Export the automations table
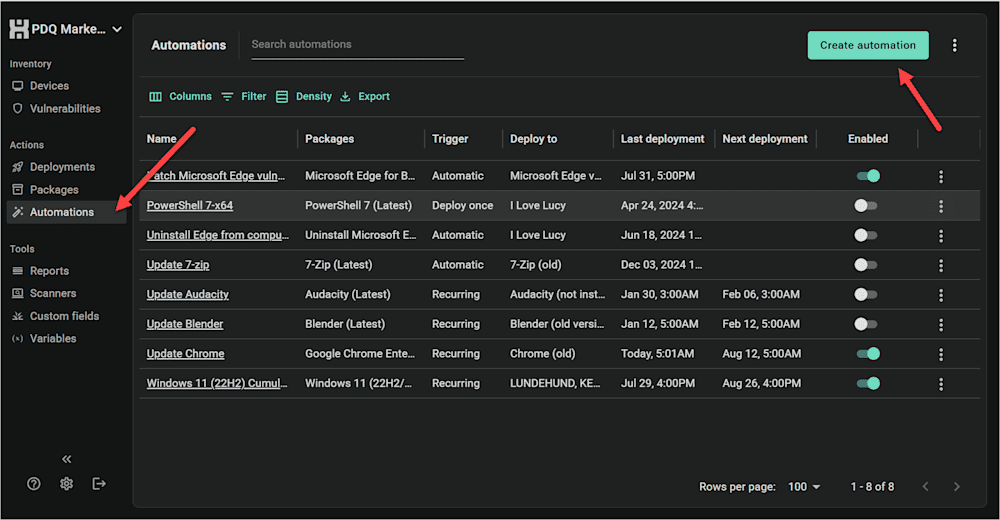Screen dimensions: 1000x520 tap(365, 96)
